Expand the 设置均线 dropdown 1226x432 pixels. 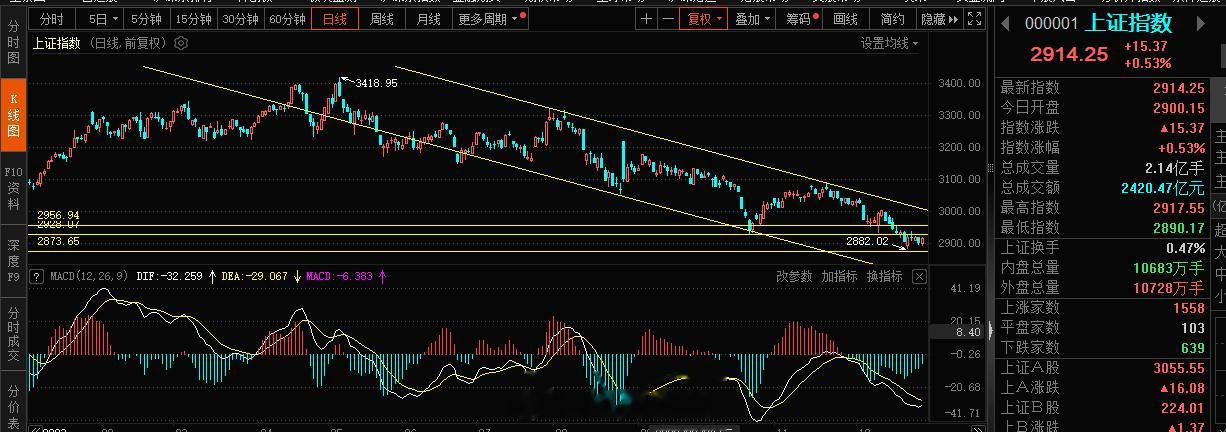point(889,43)
